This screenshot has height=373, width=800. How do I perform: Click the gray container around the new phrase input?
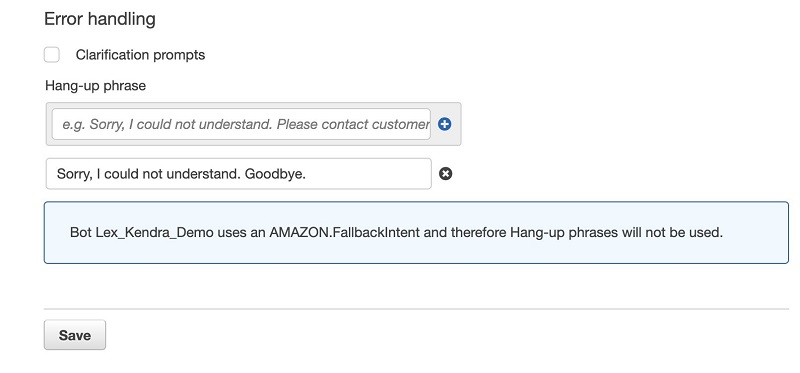point(254,124)
